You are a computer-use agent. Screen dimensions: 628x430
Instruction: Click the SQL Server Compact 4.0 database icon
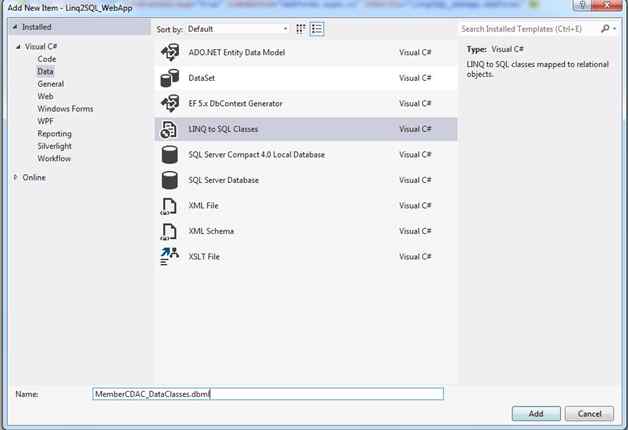(x=169, y=155)
